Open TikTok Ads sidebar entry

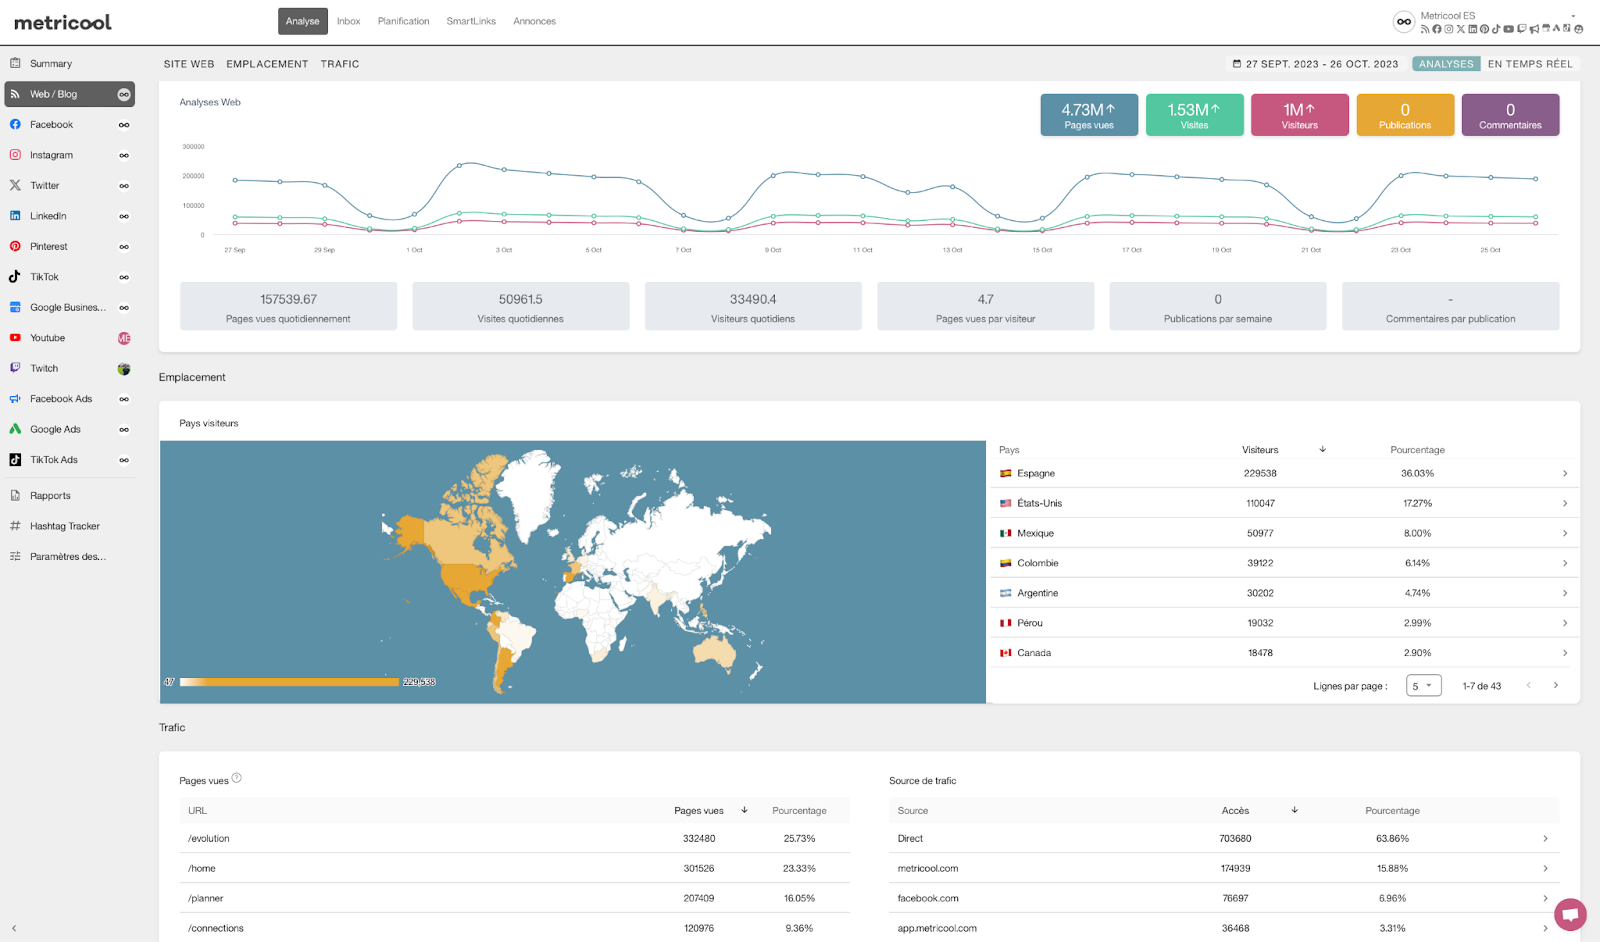[69, 460]
